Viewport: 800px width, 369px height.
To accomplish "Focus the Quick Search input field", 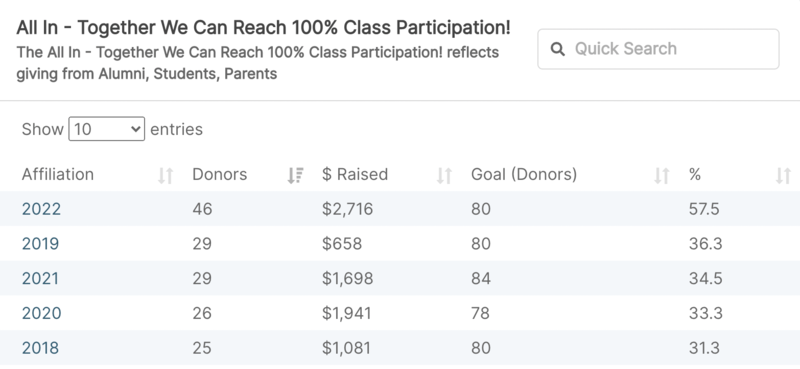I will pyautogui.click(x=658, y=49).
